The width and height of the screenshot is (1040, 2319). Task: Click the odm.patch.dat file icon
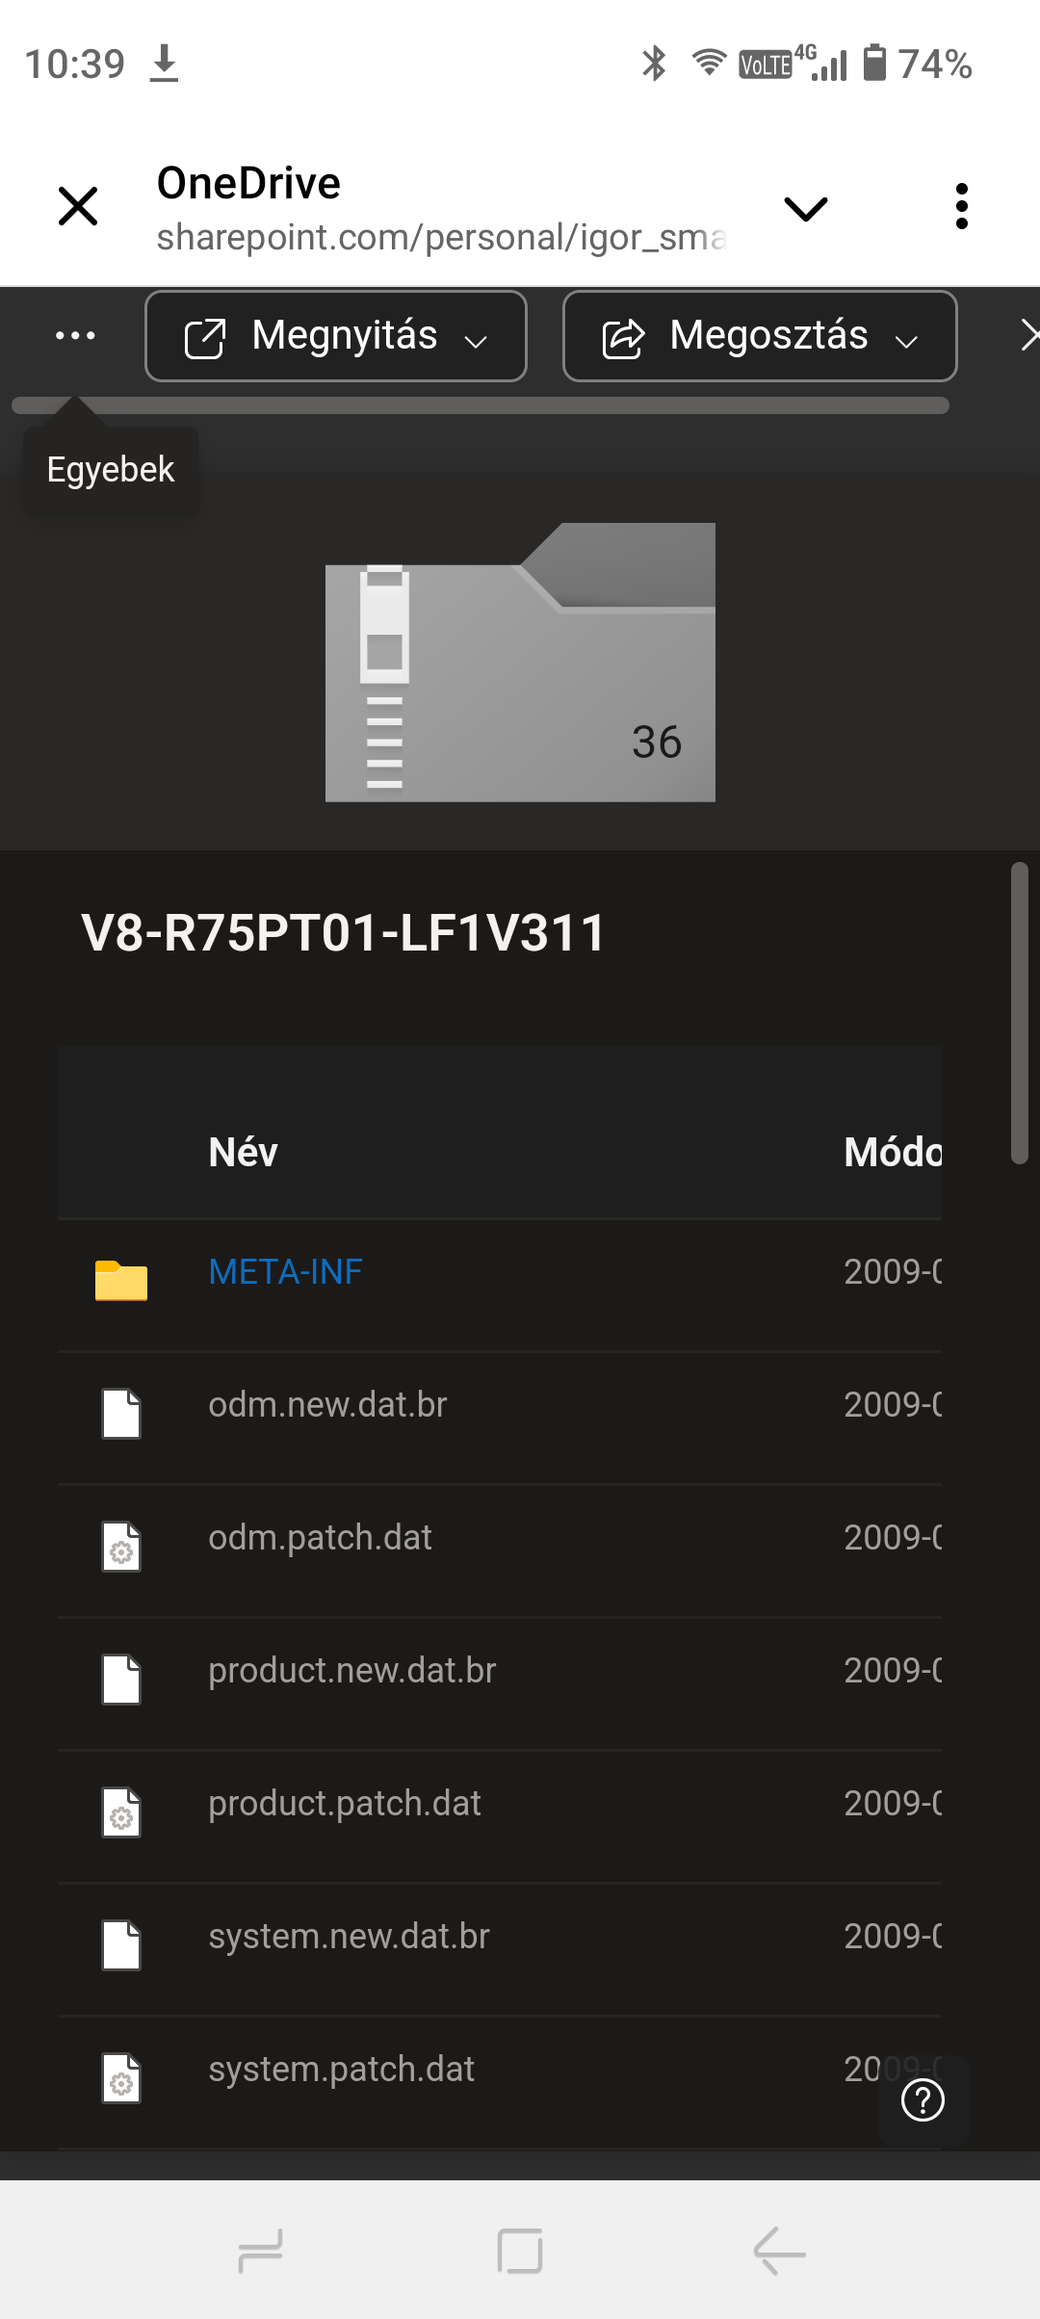pyautogui.click(x=121, y=1546)
